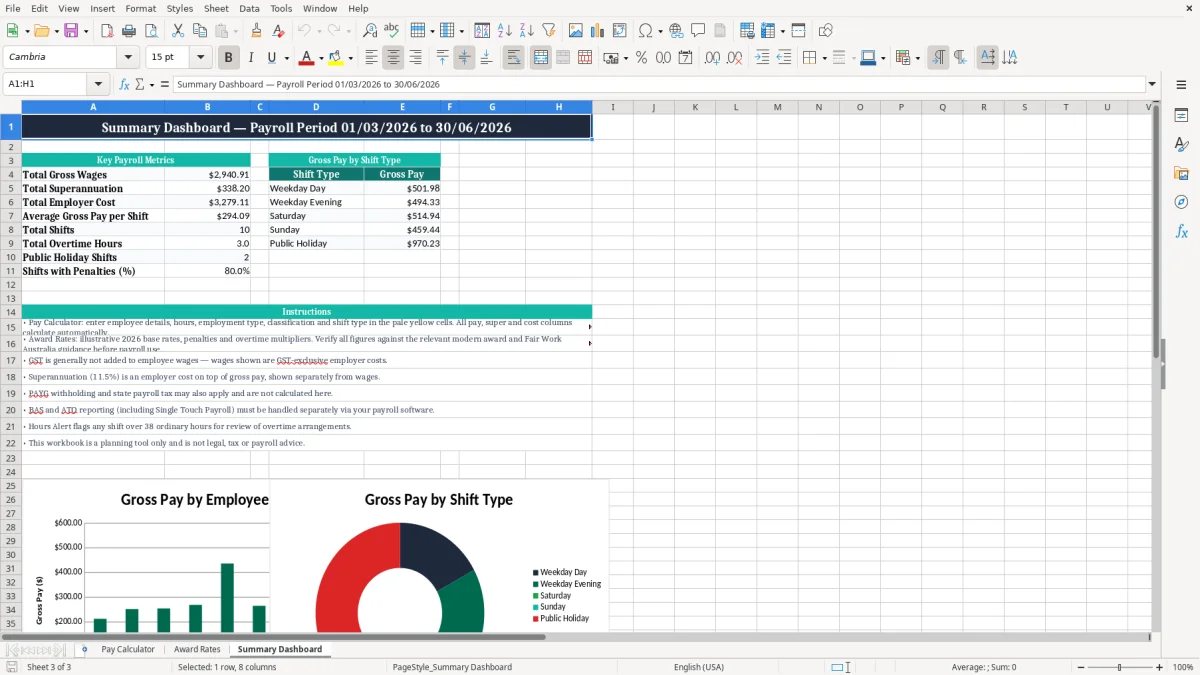Insert comment speech bubble icon
Viewport: 1200px width, 675px height.
point(698,31)
